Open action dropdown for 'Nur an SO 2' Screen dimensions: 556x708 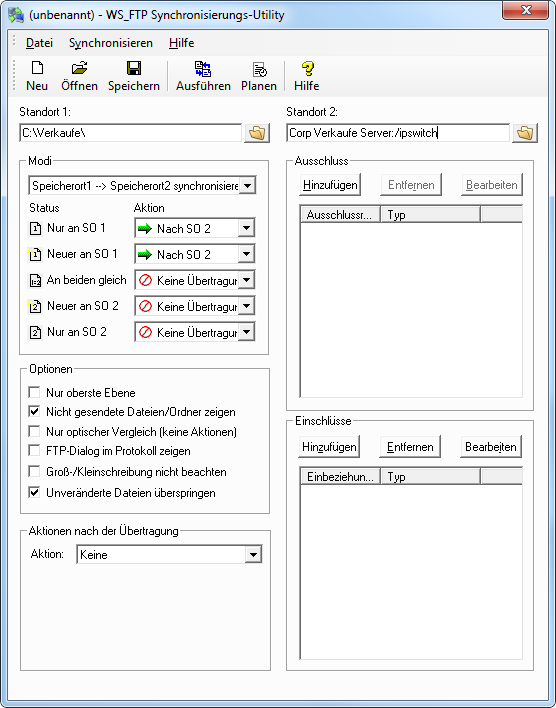pos(246,332)
